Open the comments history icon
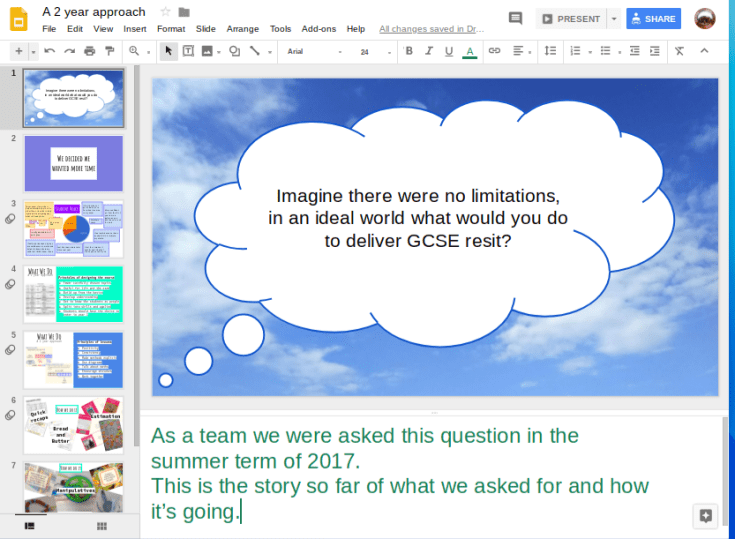Image resolution: width=735 pixels, height=539 pixels. tap(515, 18)
